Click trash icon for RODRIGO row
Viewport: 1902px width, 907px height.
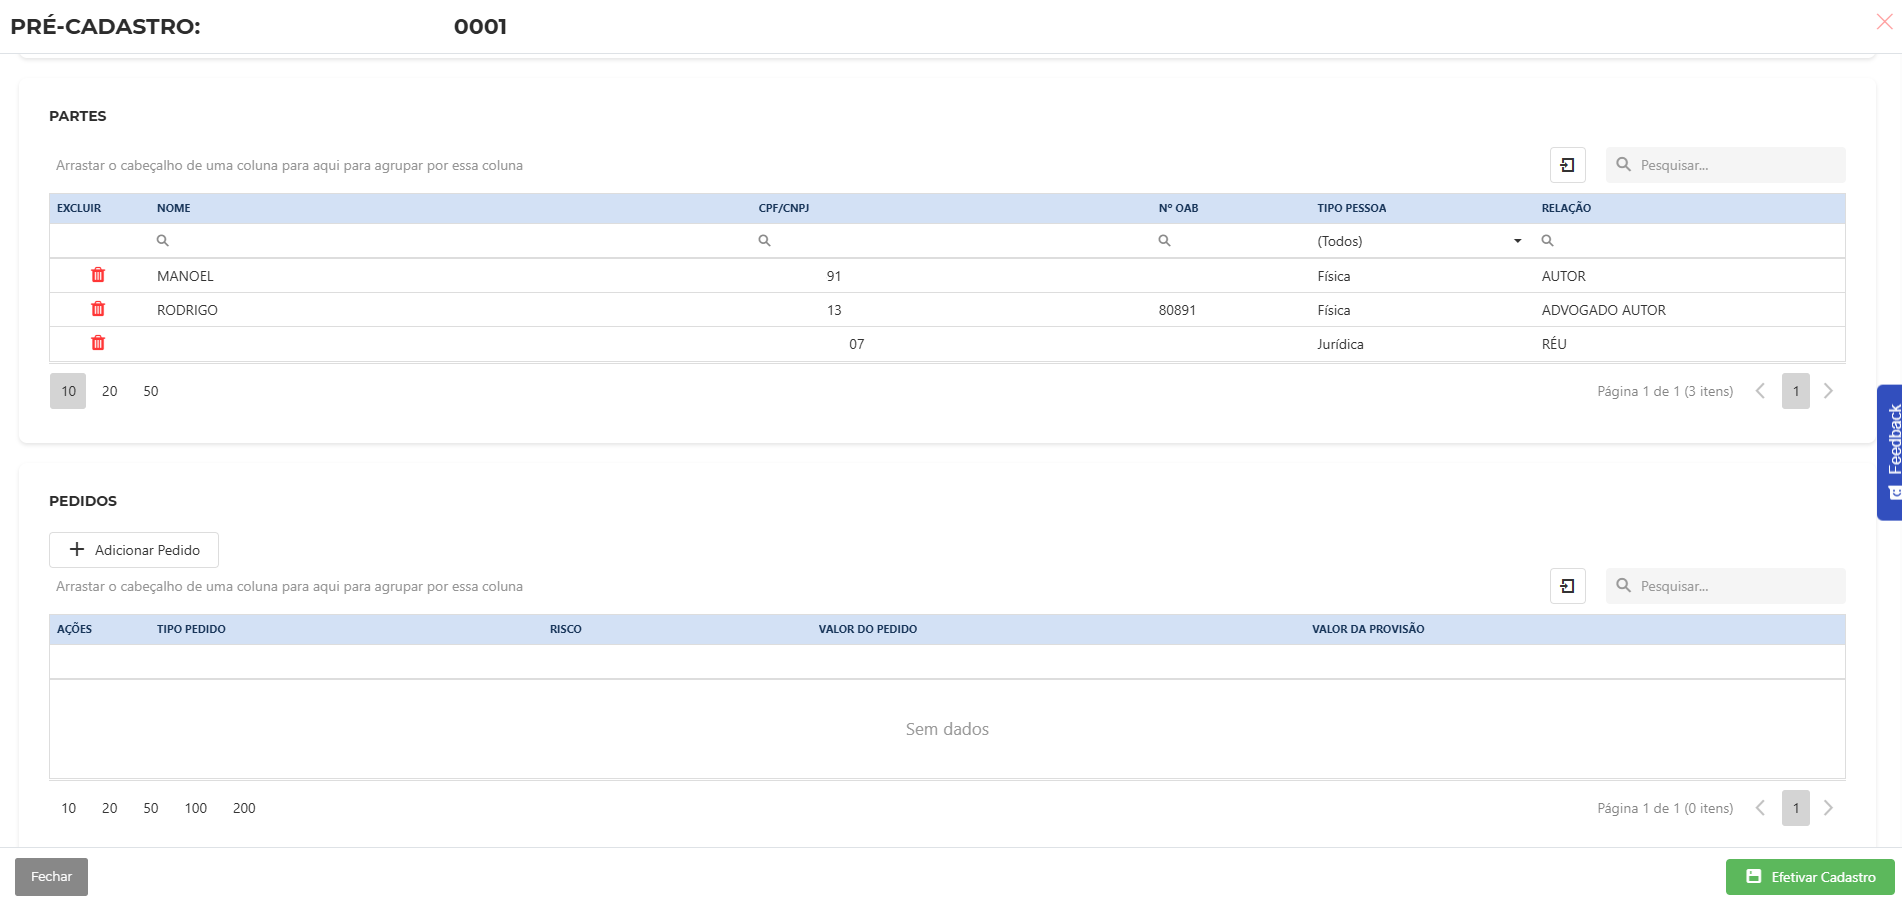click(98, 309)
